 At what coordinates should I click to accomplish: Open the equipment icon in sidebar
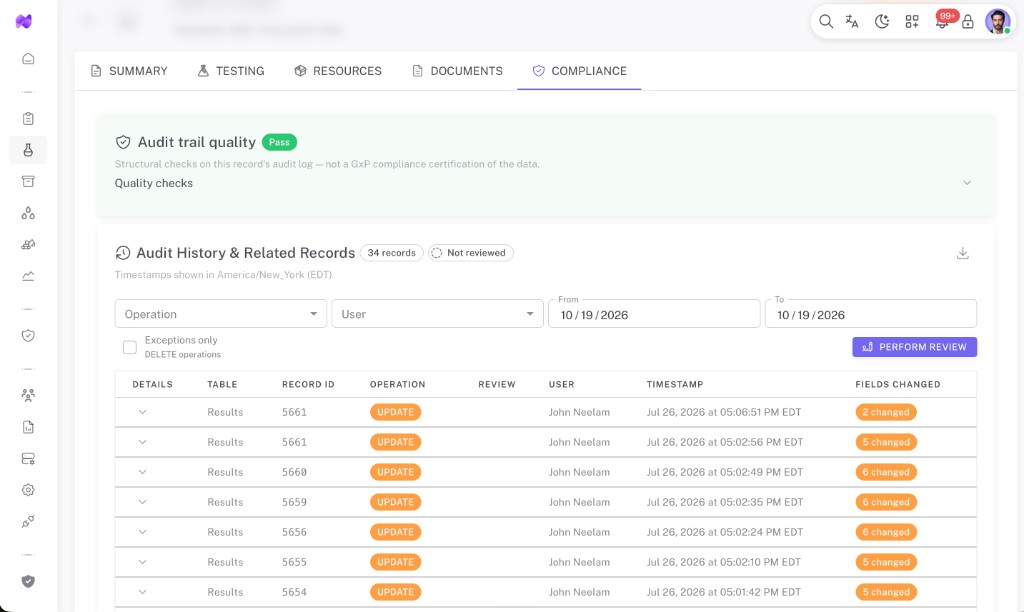(28, 244)
